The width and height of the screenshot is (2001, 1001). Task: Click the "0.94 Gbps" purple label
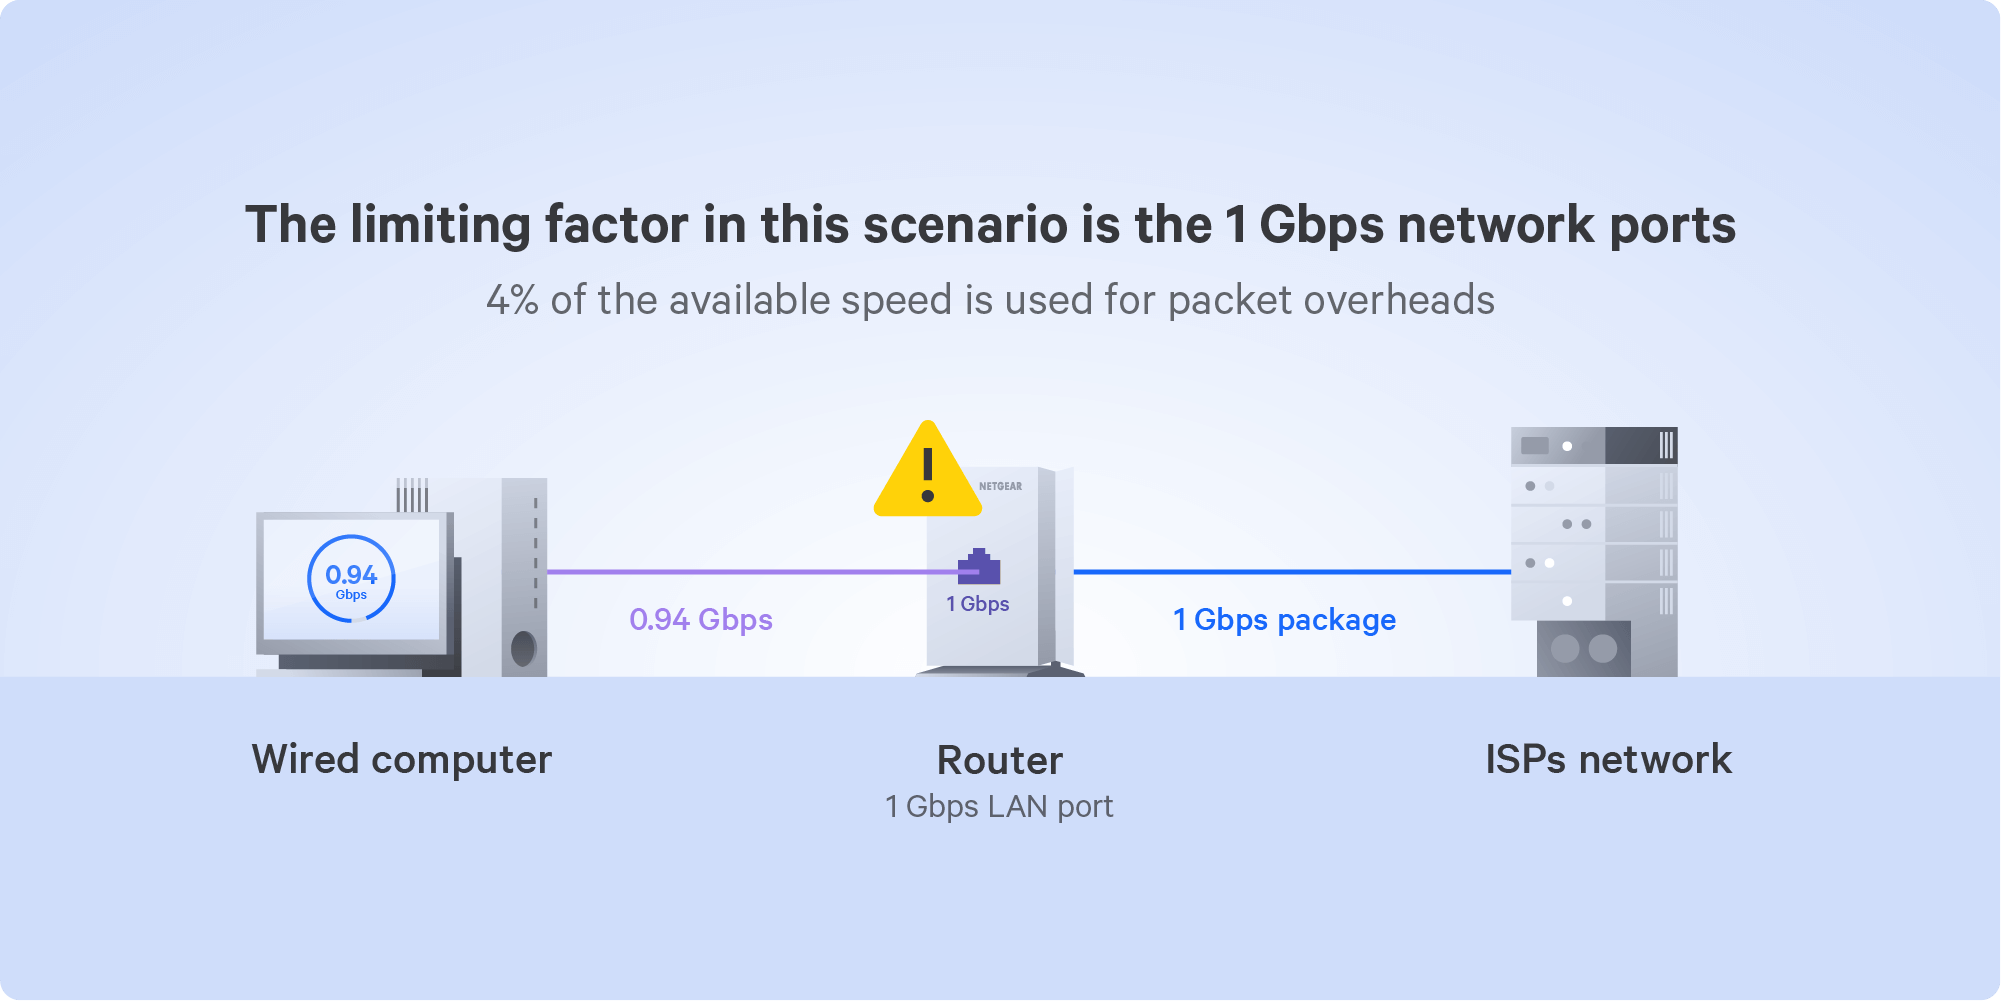point(701,620)
